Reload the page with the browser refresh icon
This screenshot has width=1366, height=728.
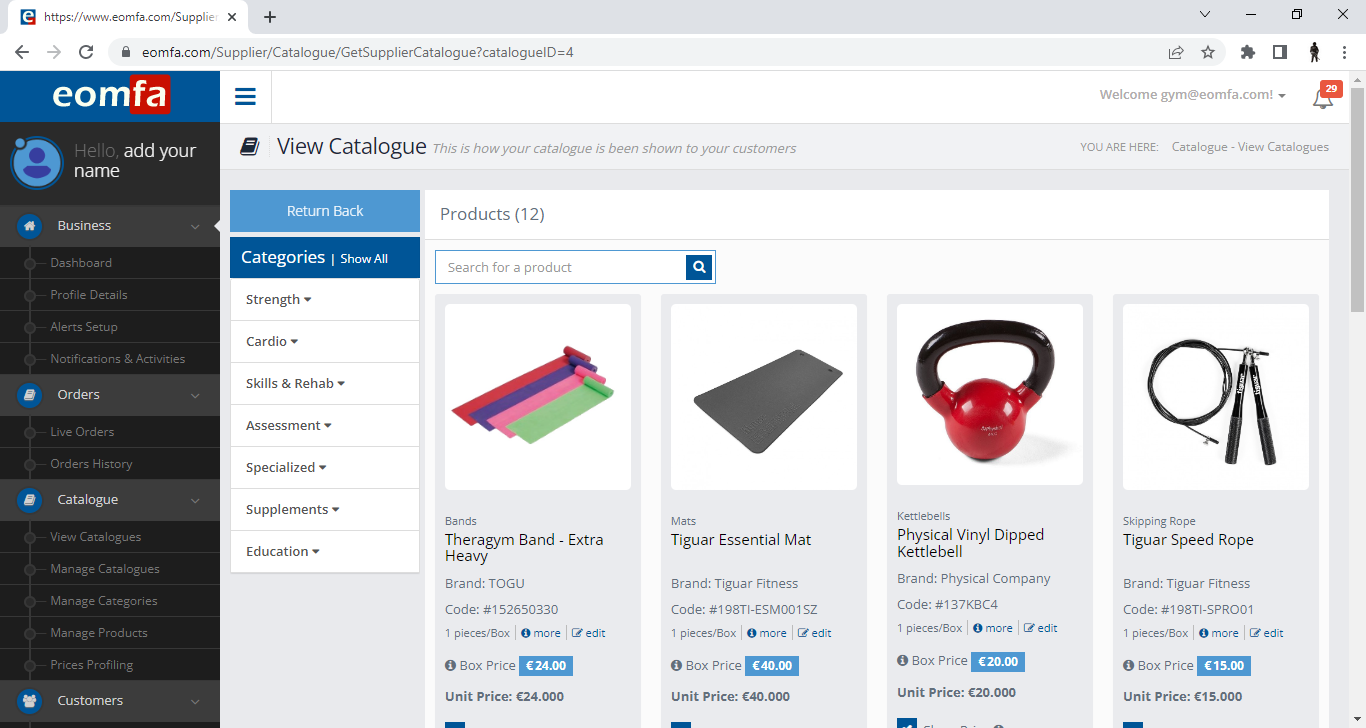click(x=86, y=52)
